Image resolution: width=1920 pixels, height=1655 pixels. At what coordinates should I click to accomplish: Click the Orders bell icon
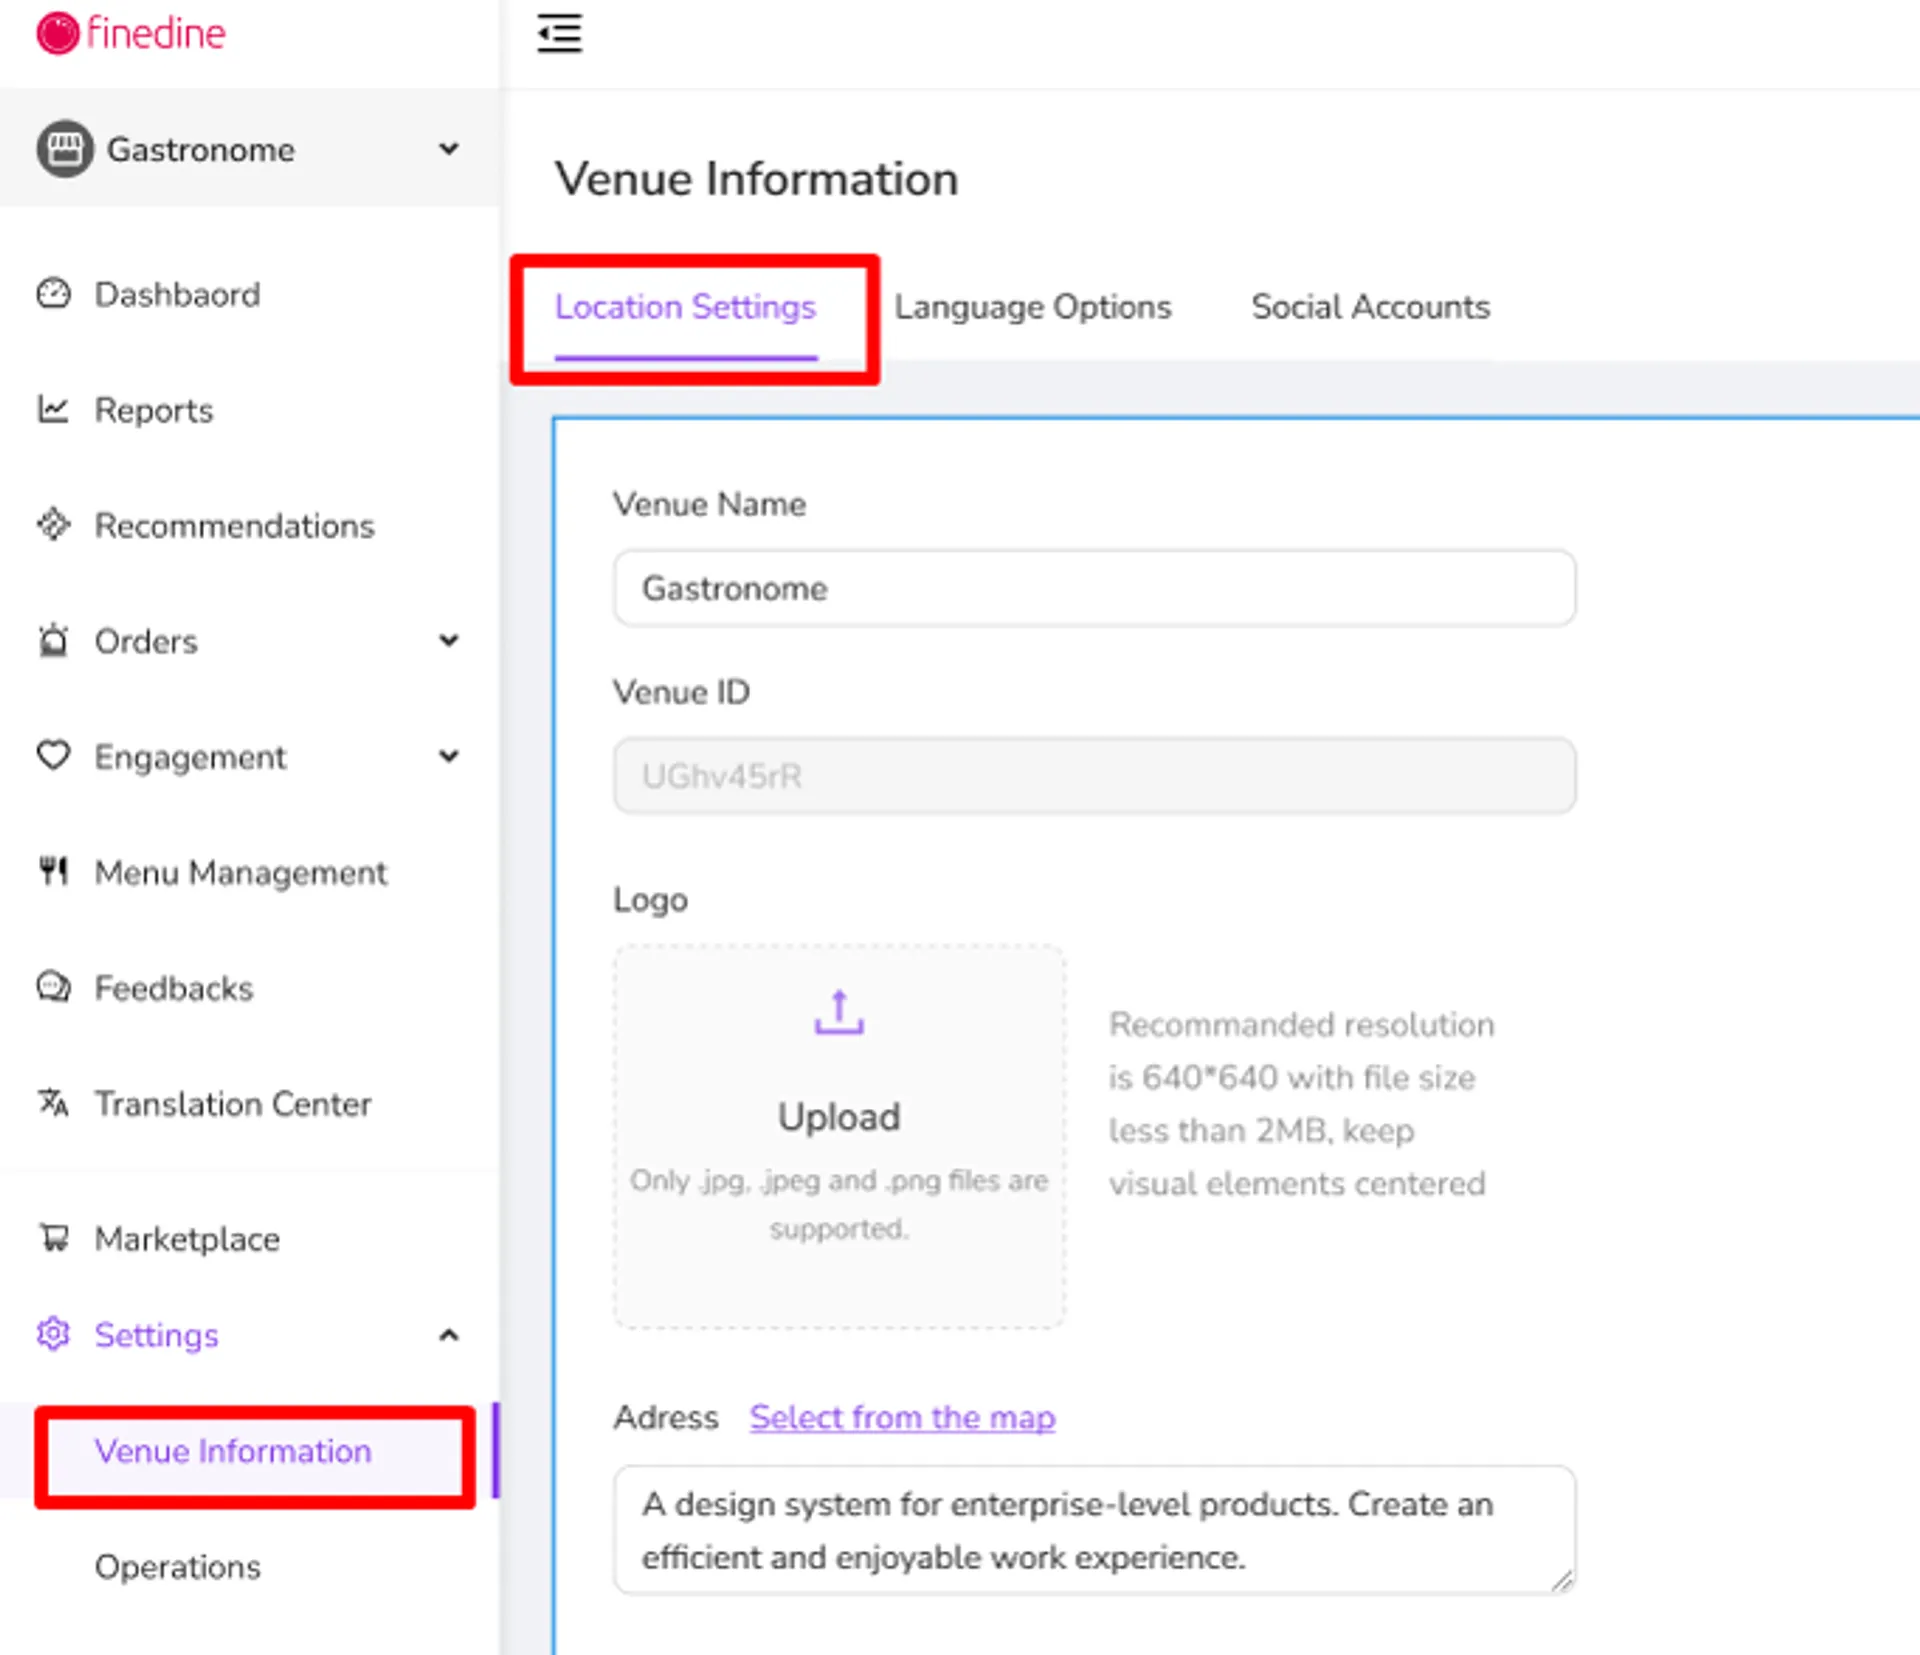[x=54, y=640]
